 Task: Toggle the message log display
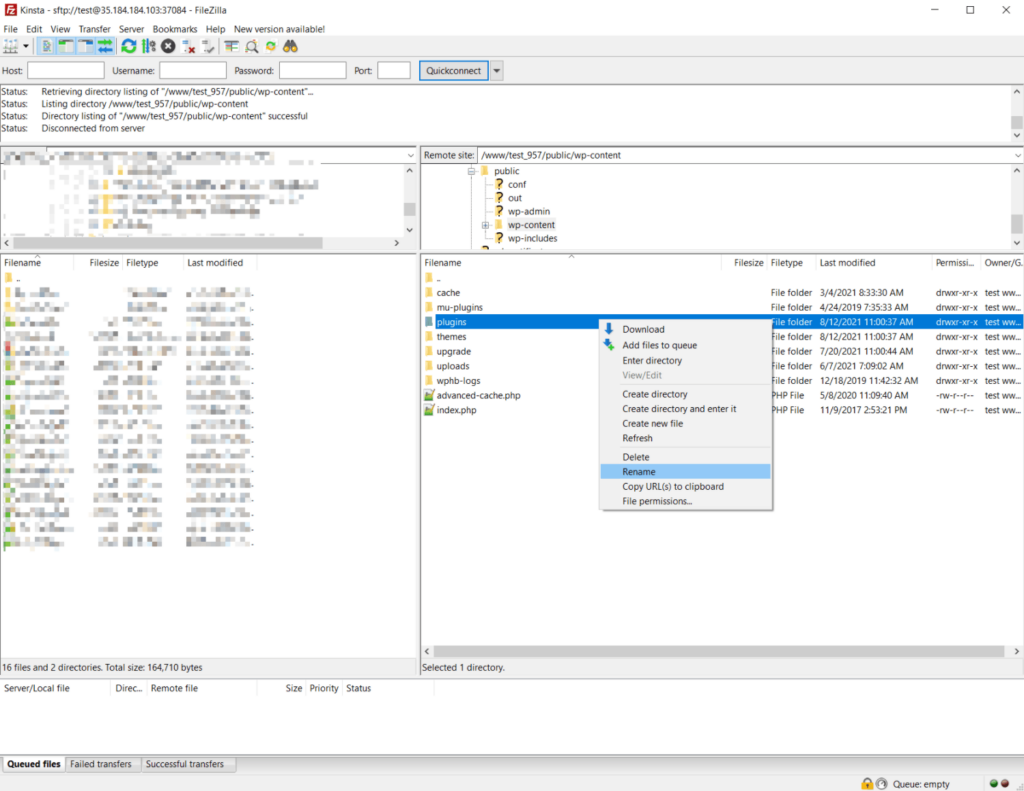[46, 47]
